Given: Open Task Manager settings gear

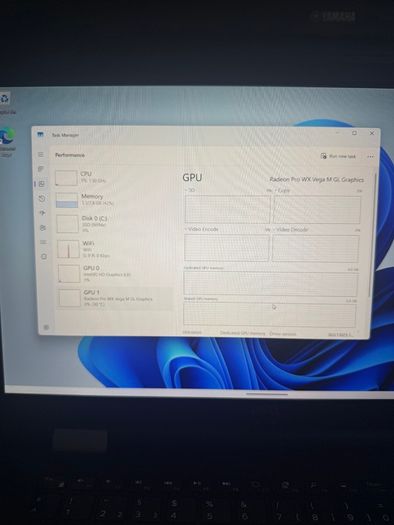Looking at the screenshot, I should 46,327.
